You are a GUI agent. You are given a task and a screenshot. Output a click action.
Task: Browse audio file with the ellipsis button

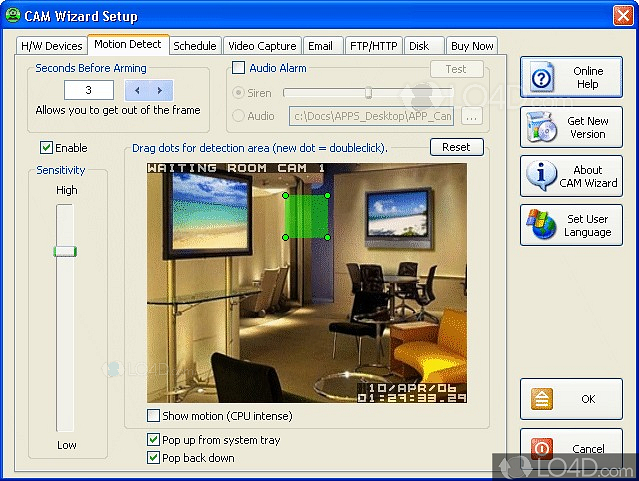[x=472, y=117]
